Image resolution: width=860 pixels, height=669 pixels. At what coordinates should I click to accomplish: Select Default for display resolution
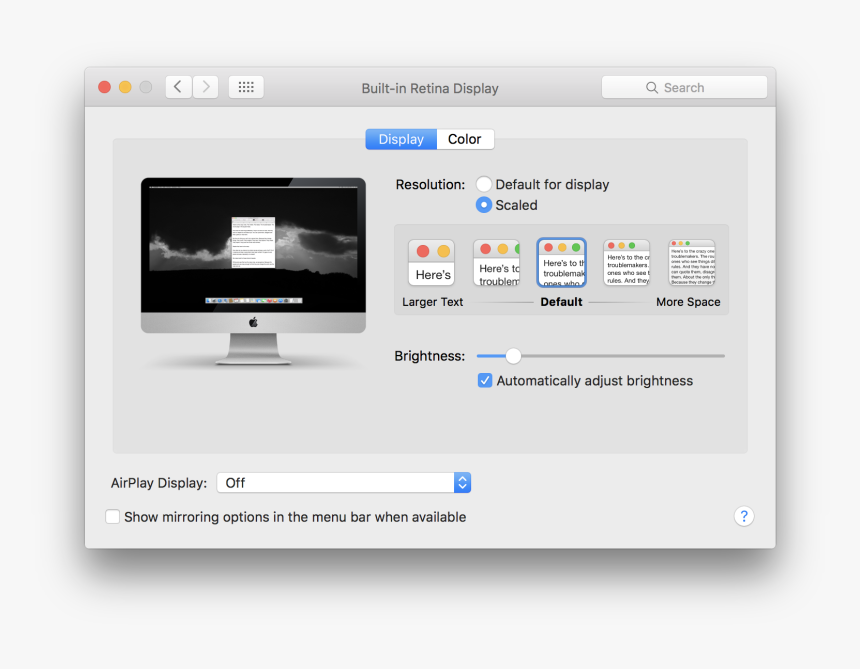[484, 184]
